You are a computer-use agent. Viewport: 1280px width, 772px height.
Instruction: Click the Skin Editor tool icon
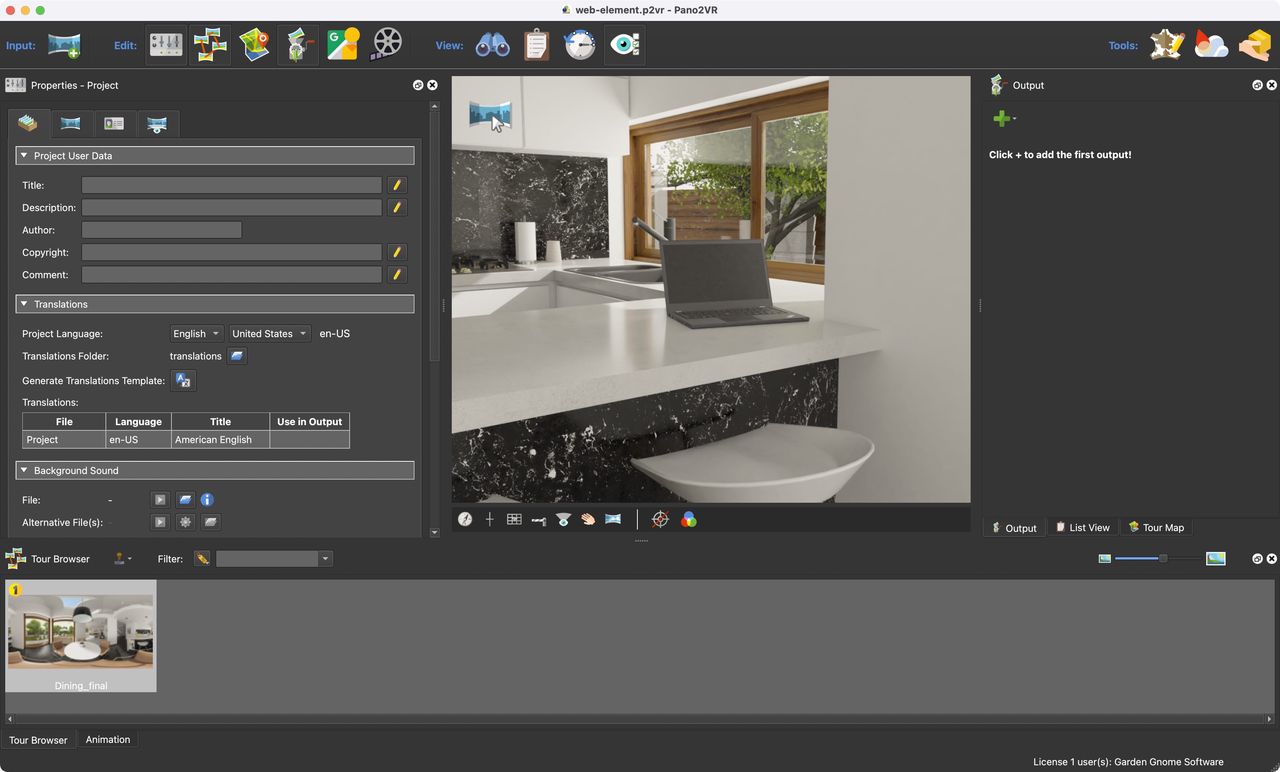(x=1166, y=45)
